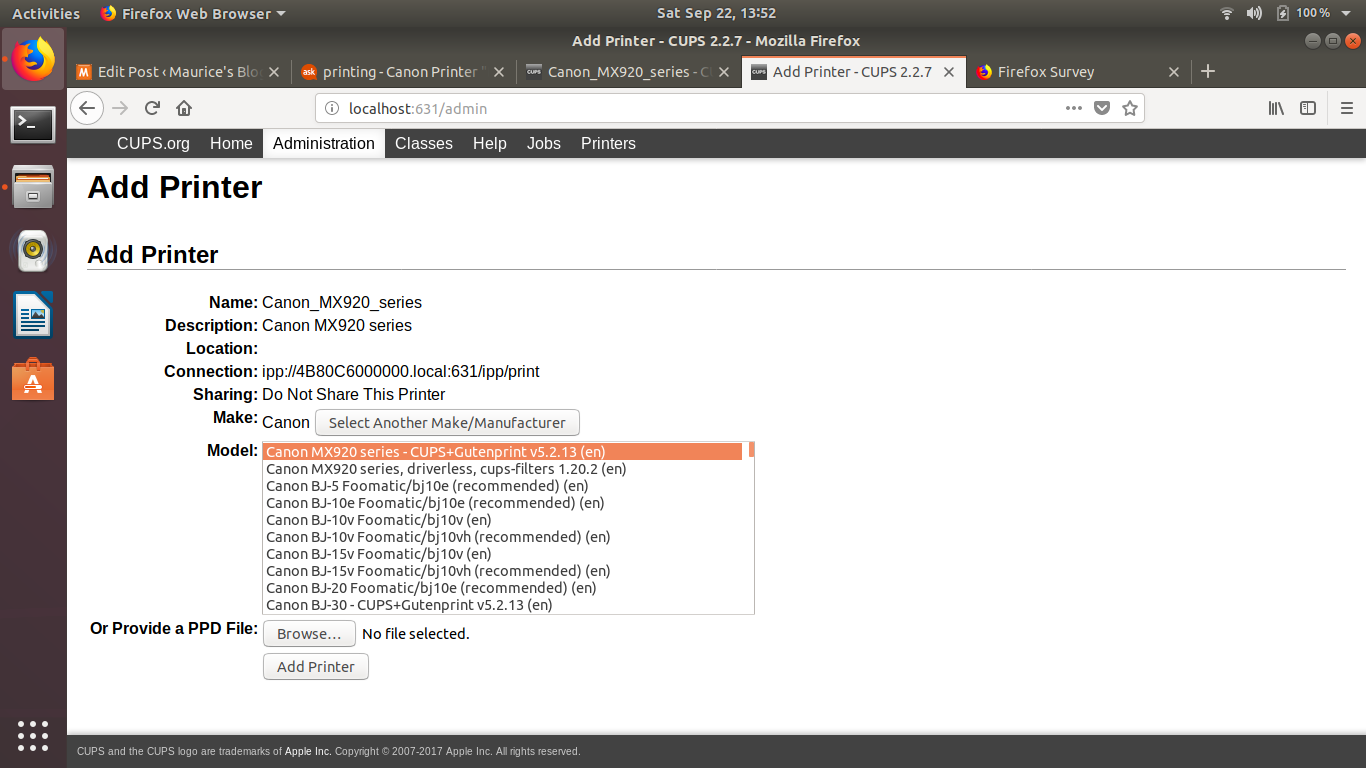Open Terminal from the dock
Viewport: 1366px width, 768px height.
(33, 124)
